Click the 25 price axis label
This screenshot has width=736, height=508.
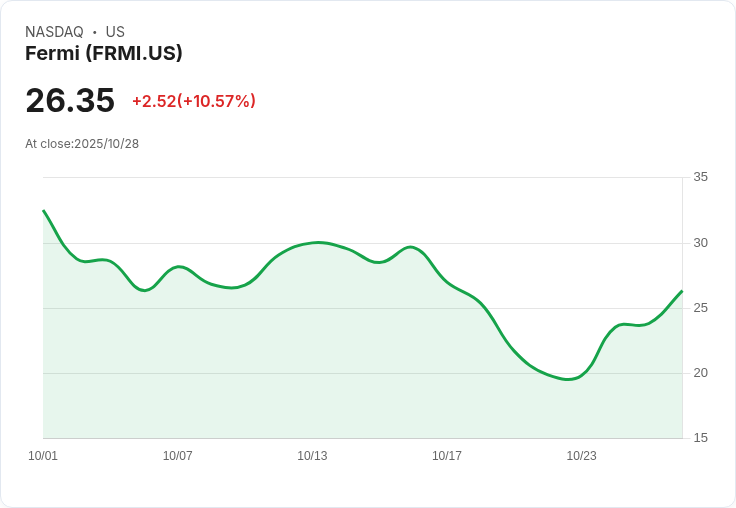coord(701,308)
